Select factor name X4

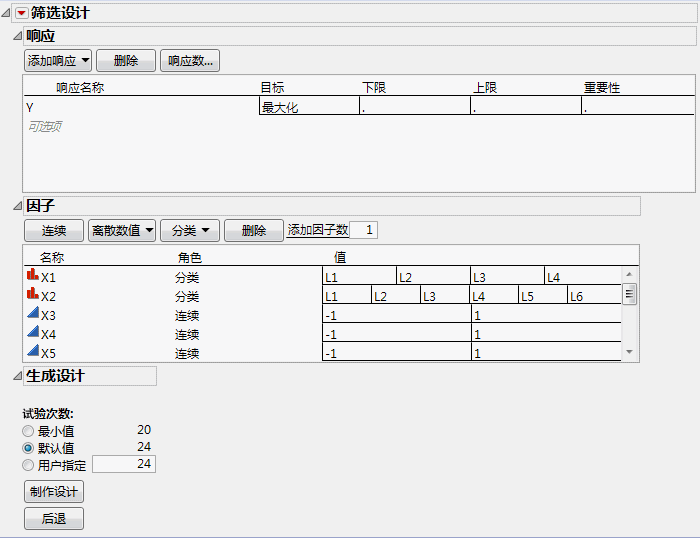48,335
